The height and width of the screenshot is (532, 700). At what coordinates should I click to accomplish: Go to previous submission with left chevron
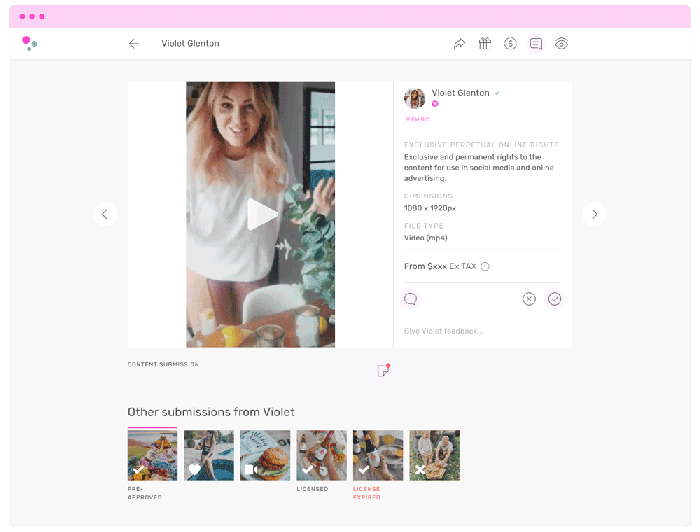click(105, 214)
